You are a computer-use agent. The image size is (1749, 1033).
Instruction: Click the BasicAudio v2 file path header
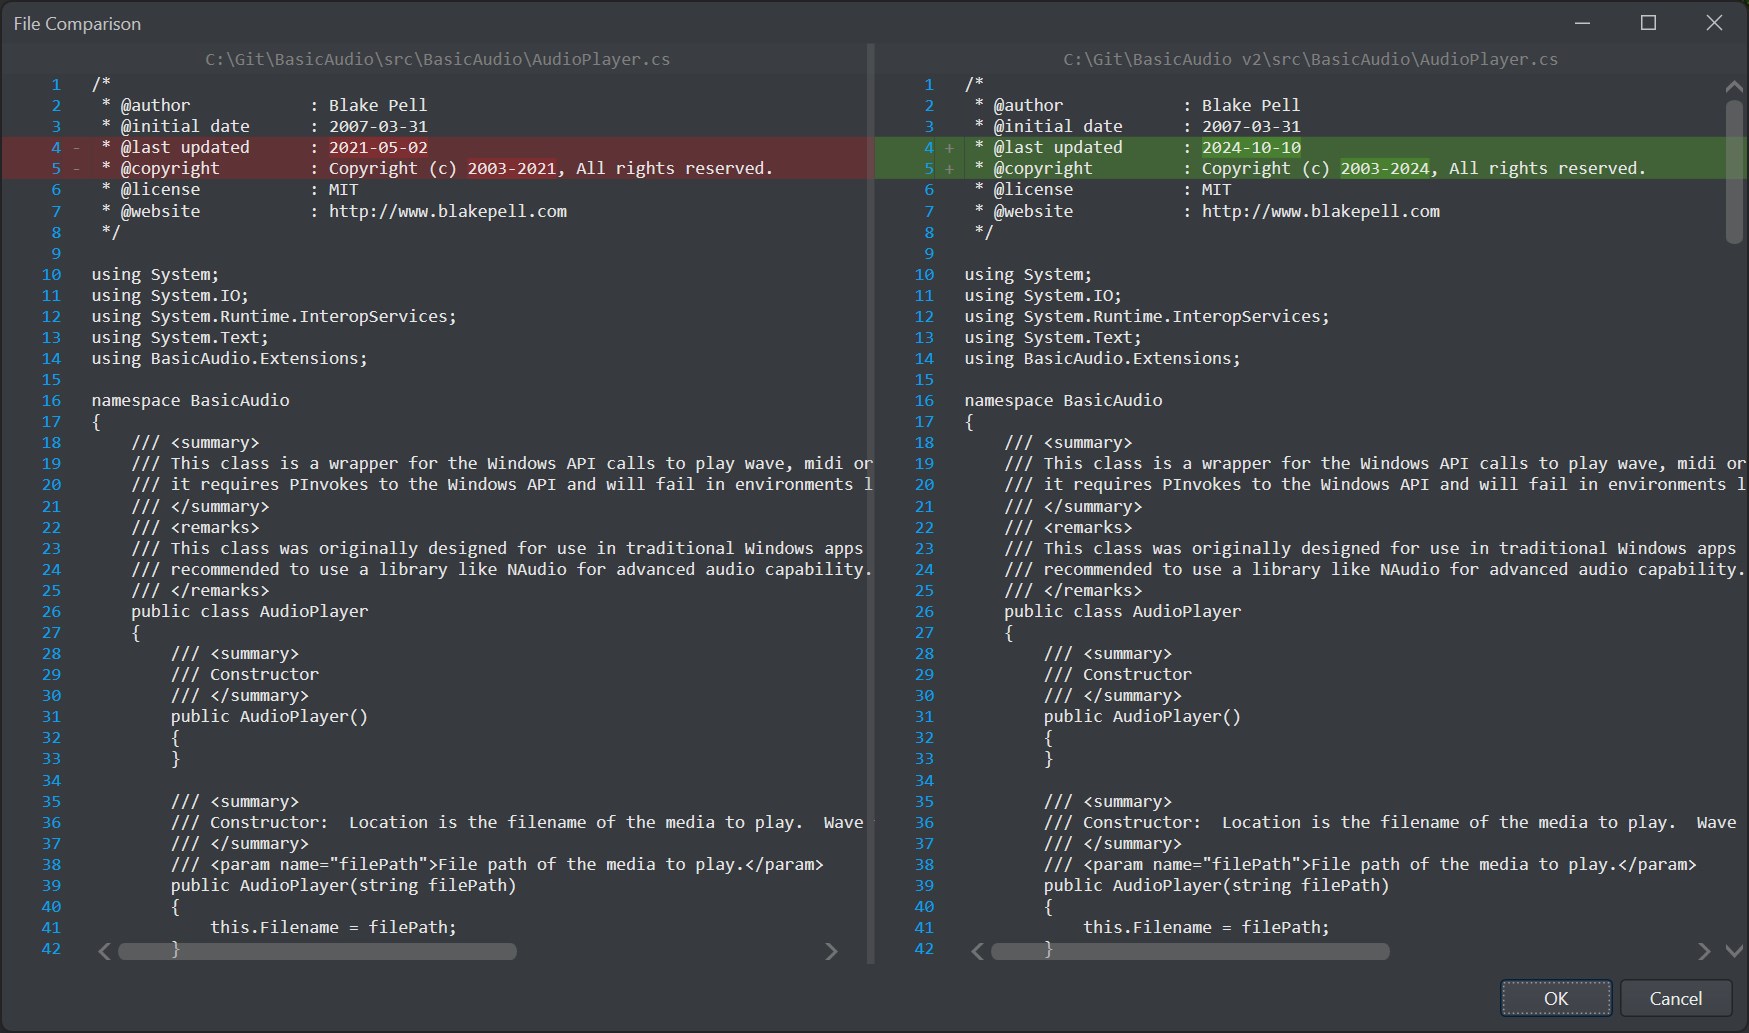pyautogui.click(x=1310, y=59)
